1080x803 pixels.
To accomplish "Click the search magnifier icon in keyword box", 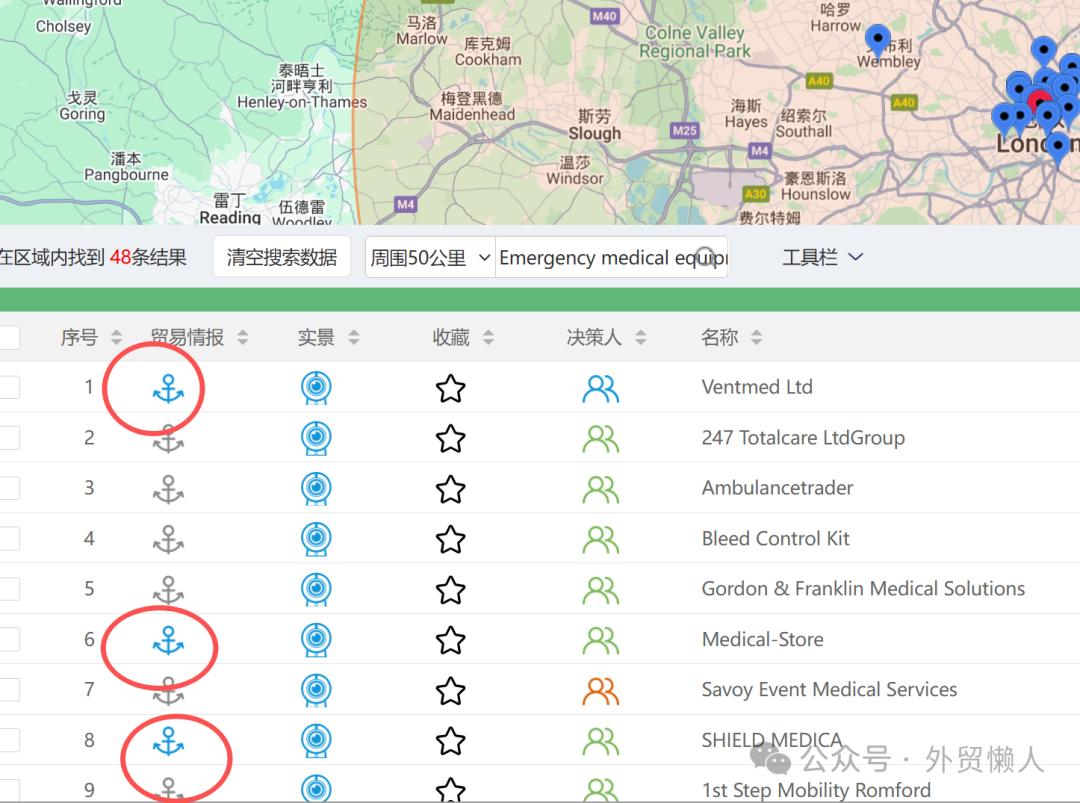I will coord(705,256).
